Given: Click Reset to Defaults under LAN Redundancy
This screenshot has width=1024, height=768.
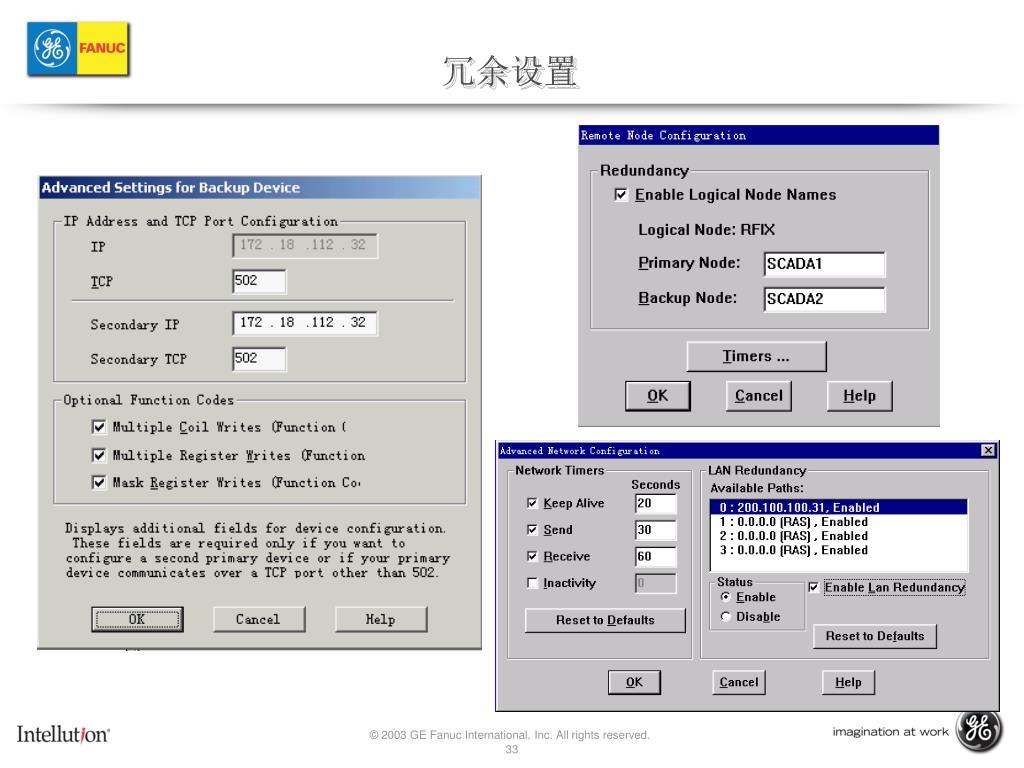Looking at the screenshot, I should (x=875, y=636).
